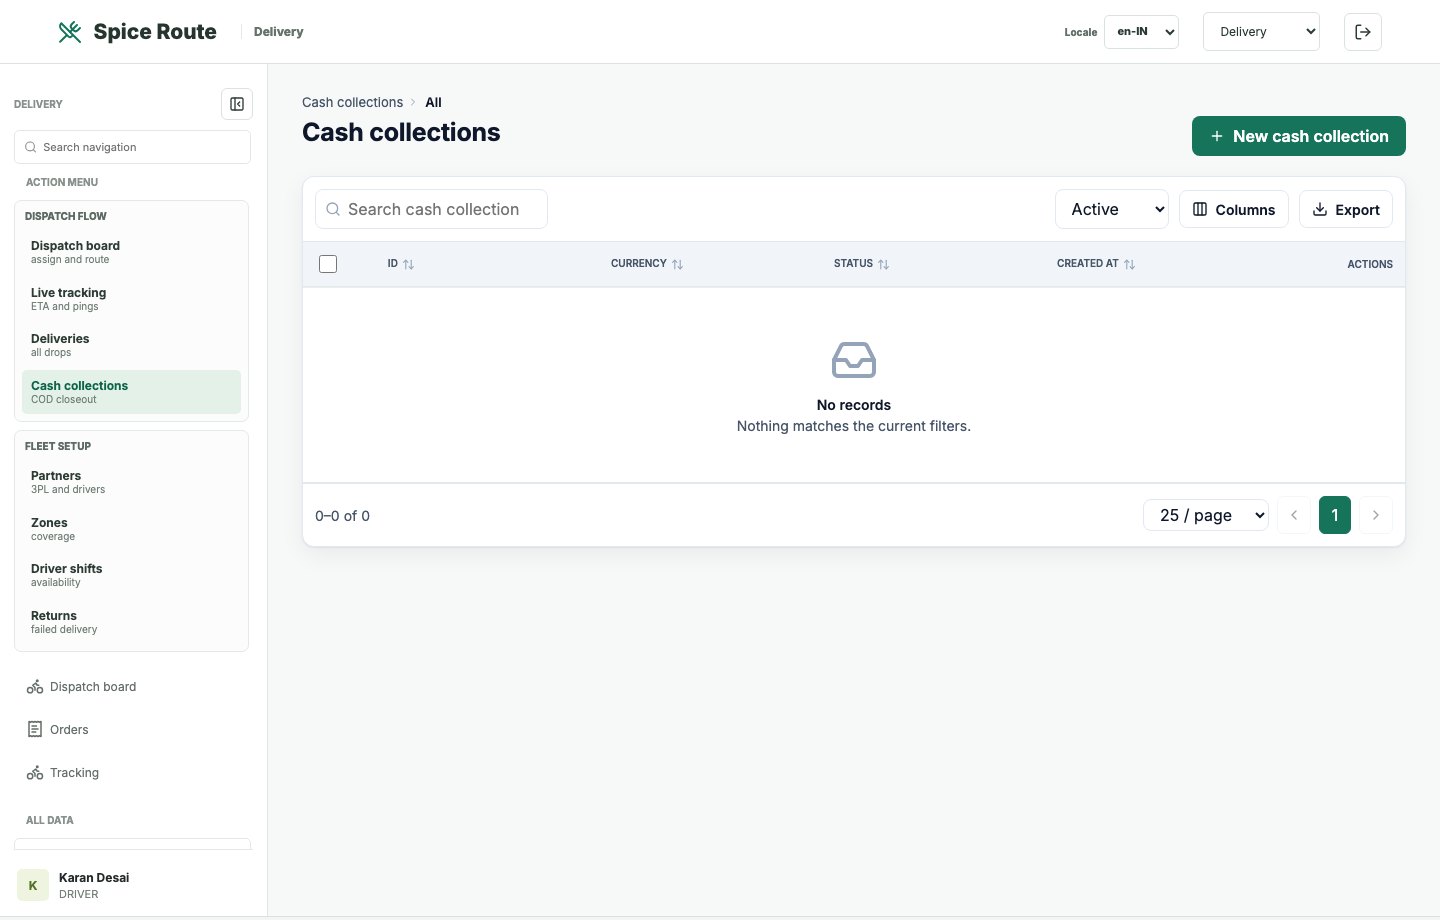Viewport: 1440px width, 920px height.
Task: Click the empty inbox icon above No records
Action: (854, 360)
